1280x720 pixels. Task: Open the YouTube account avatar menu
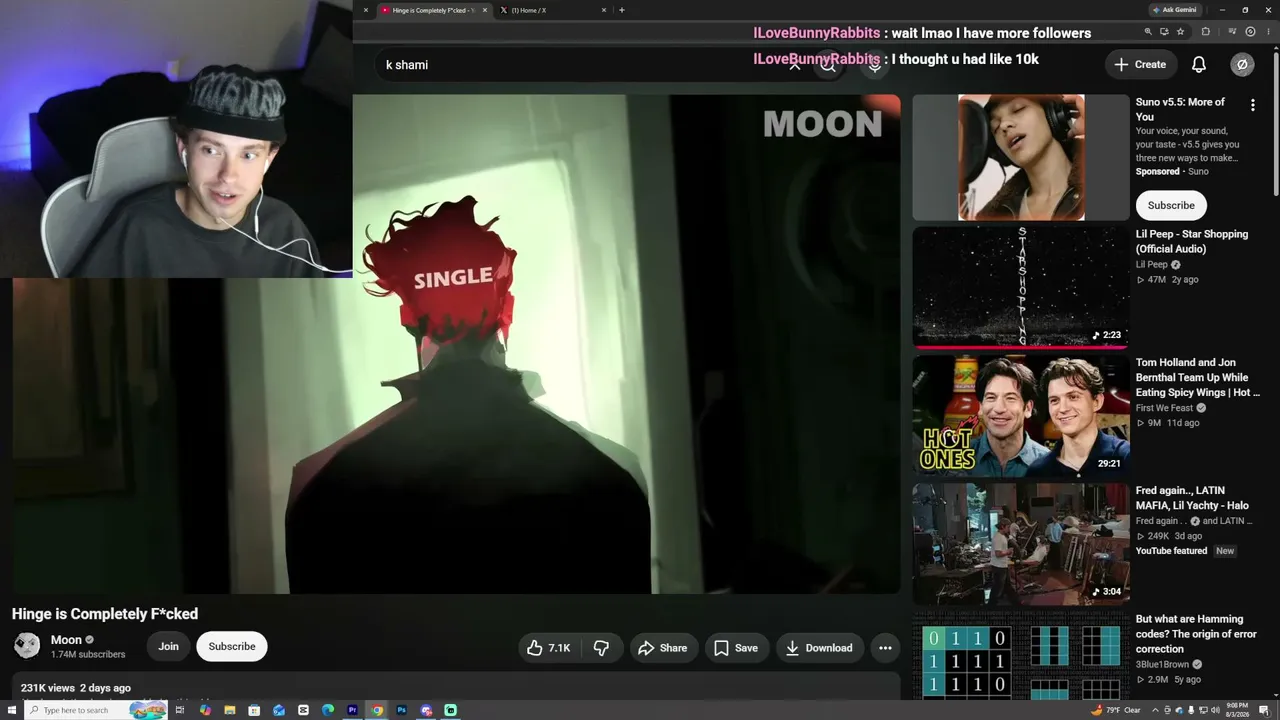(x=1242, y=64)
